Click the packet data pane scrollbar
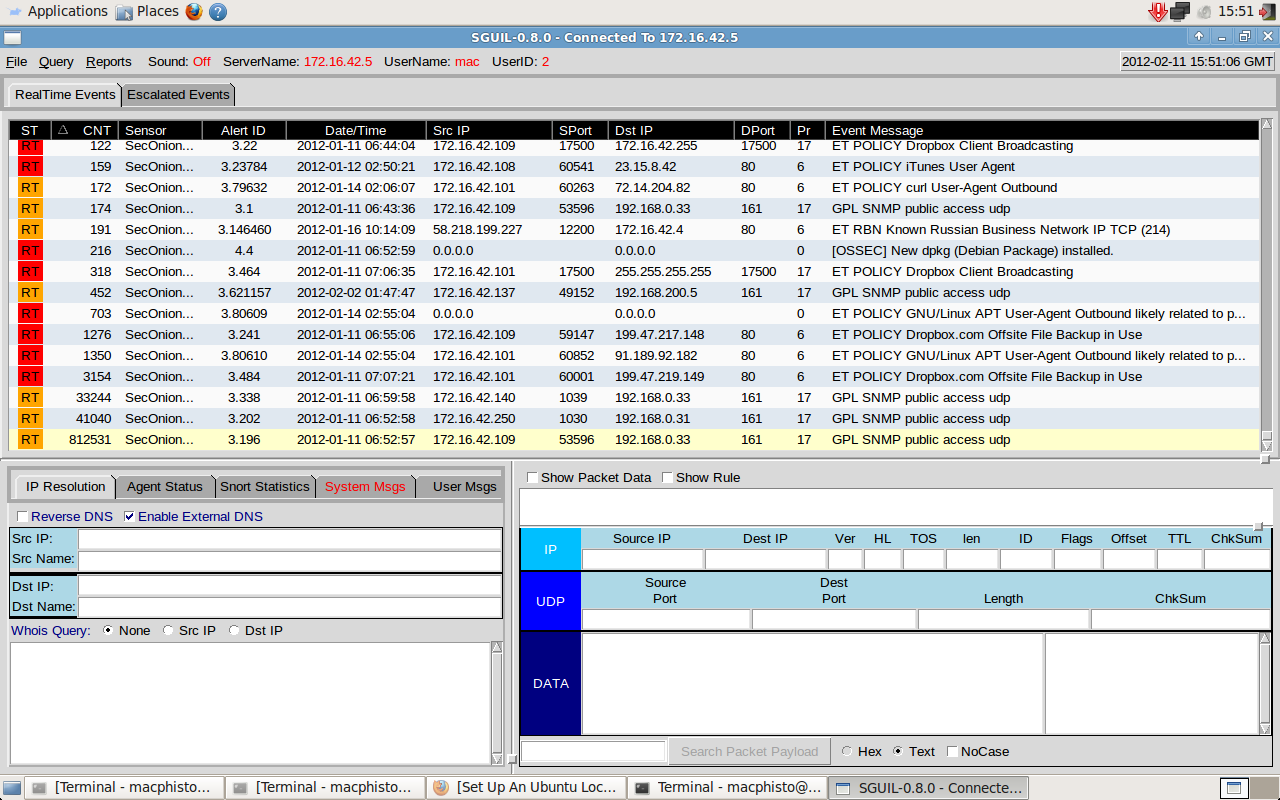Viewport: 1280px width, 800px height. click(x=1265, y=684)
